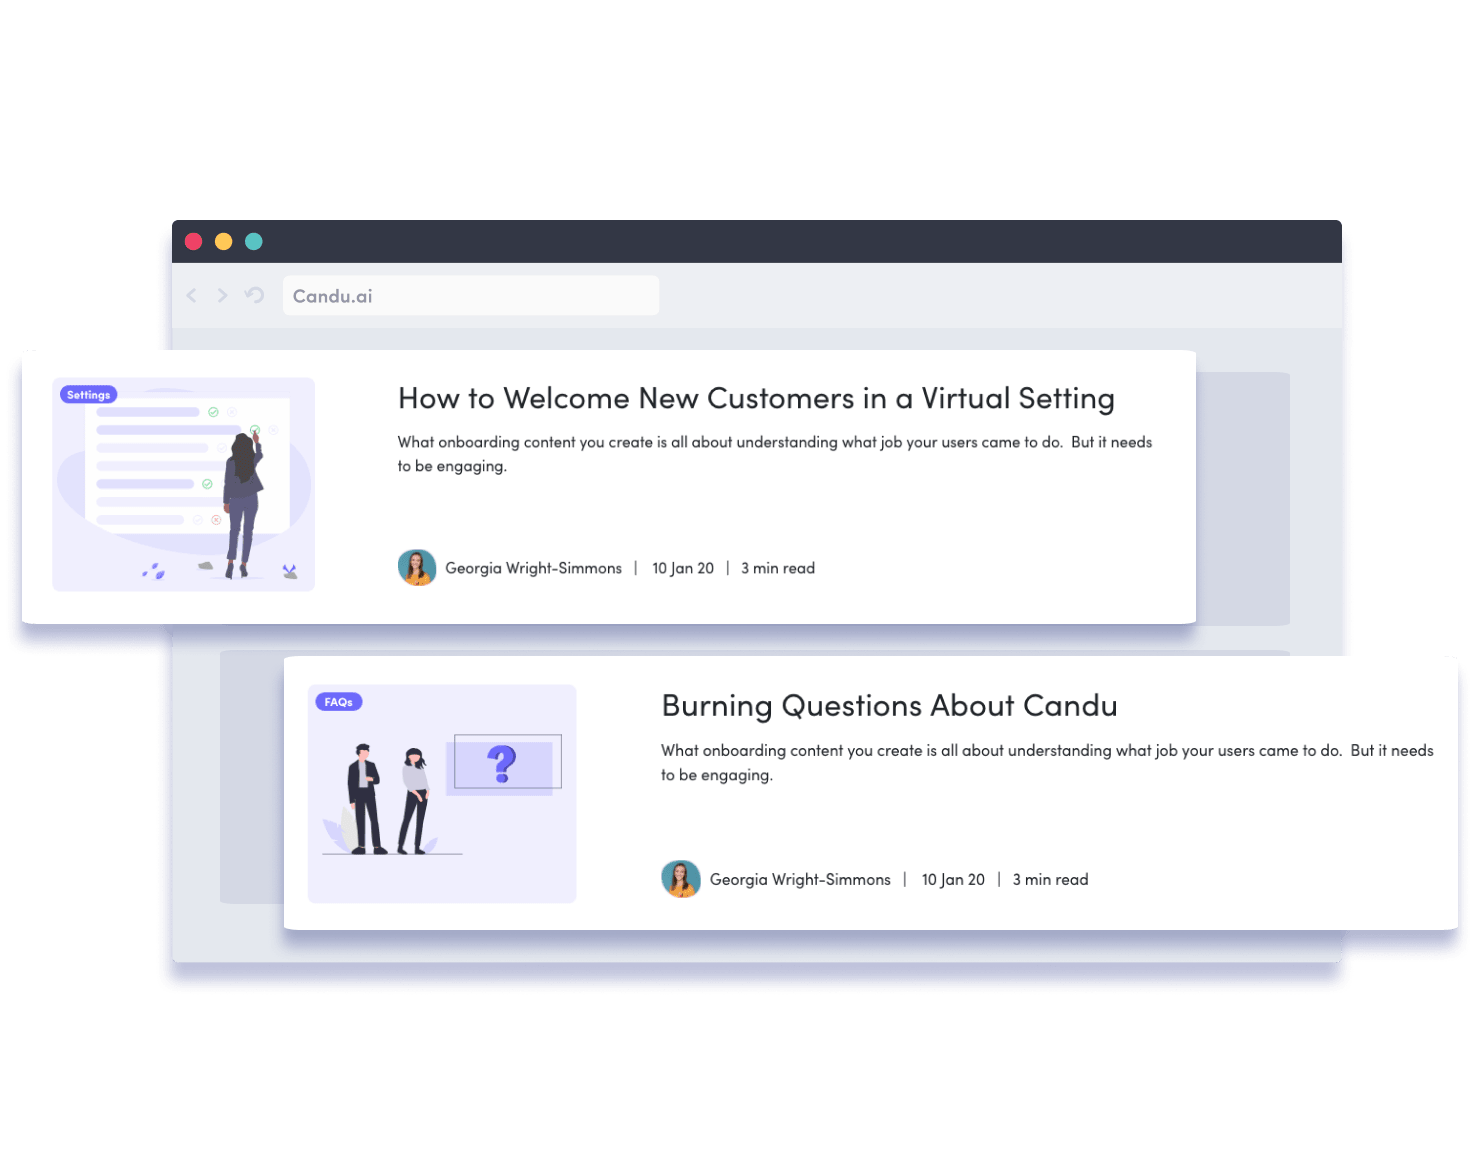This screenshot has width=1479, height=1156.
Task: Click the Welcome article description text
Action: click(775, 454)
